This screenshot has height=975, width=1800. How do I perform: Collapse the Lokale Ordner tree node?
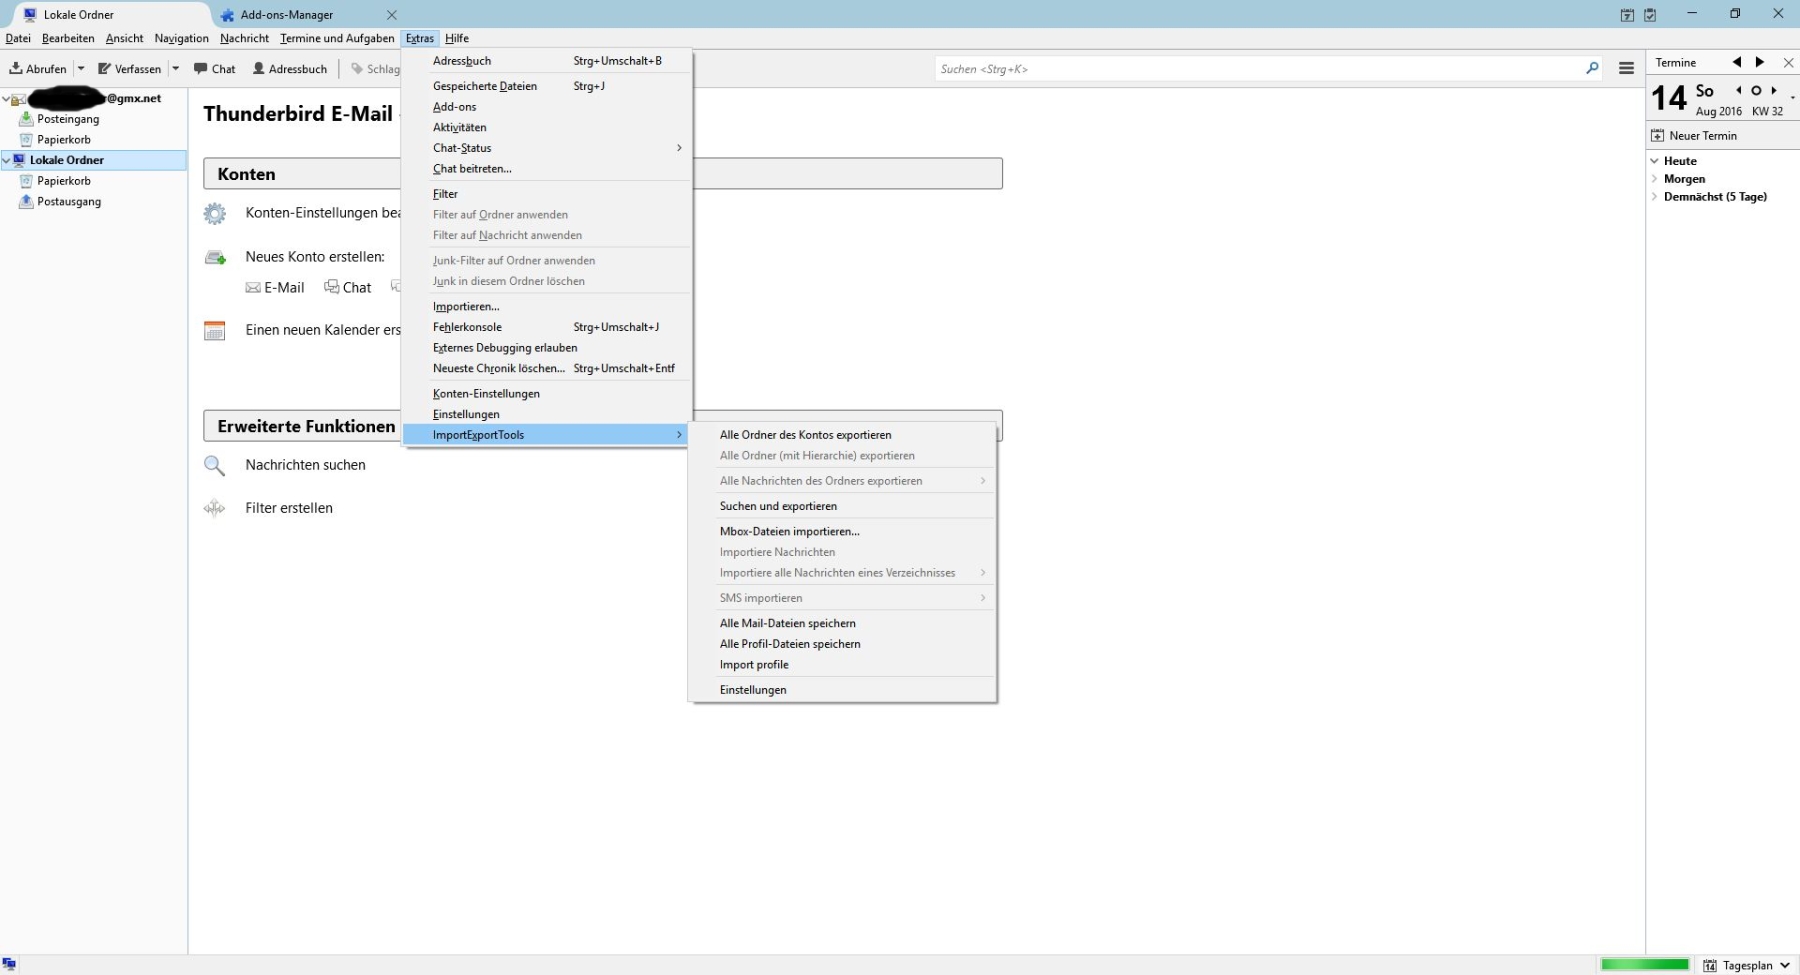[6, 160]
